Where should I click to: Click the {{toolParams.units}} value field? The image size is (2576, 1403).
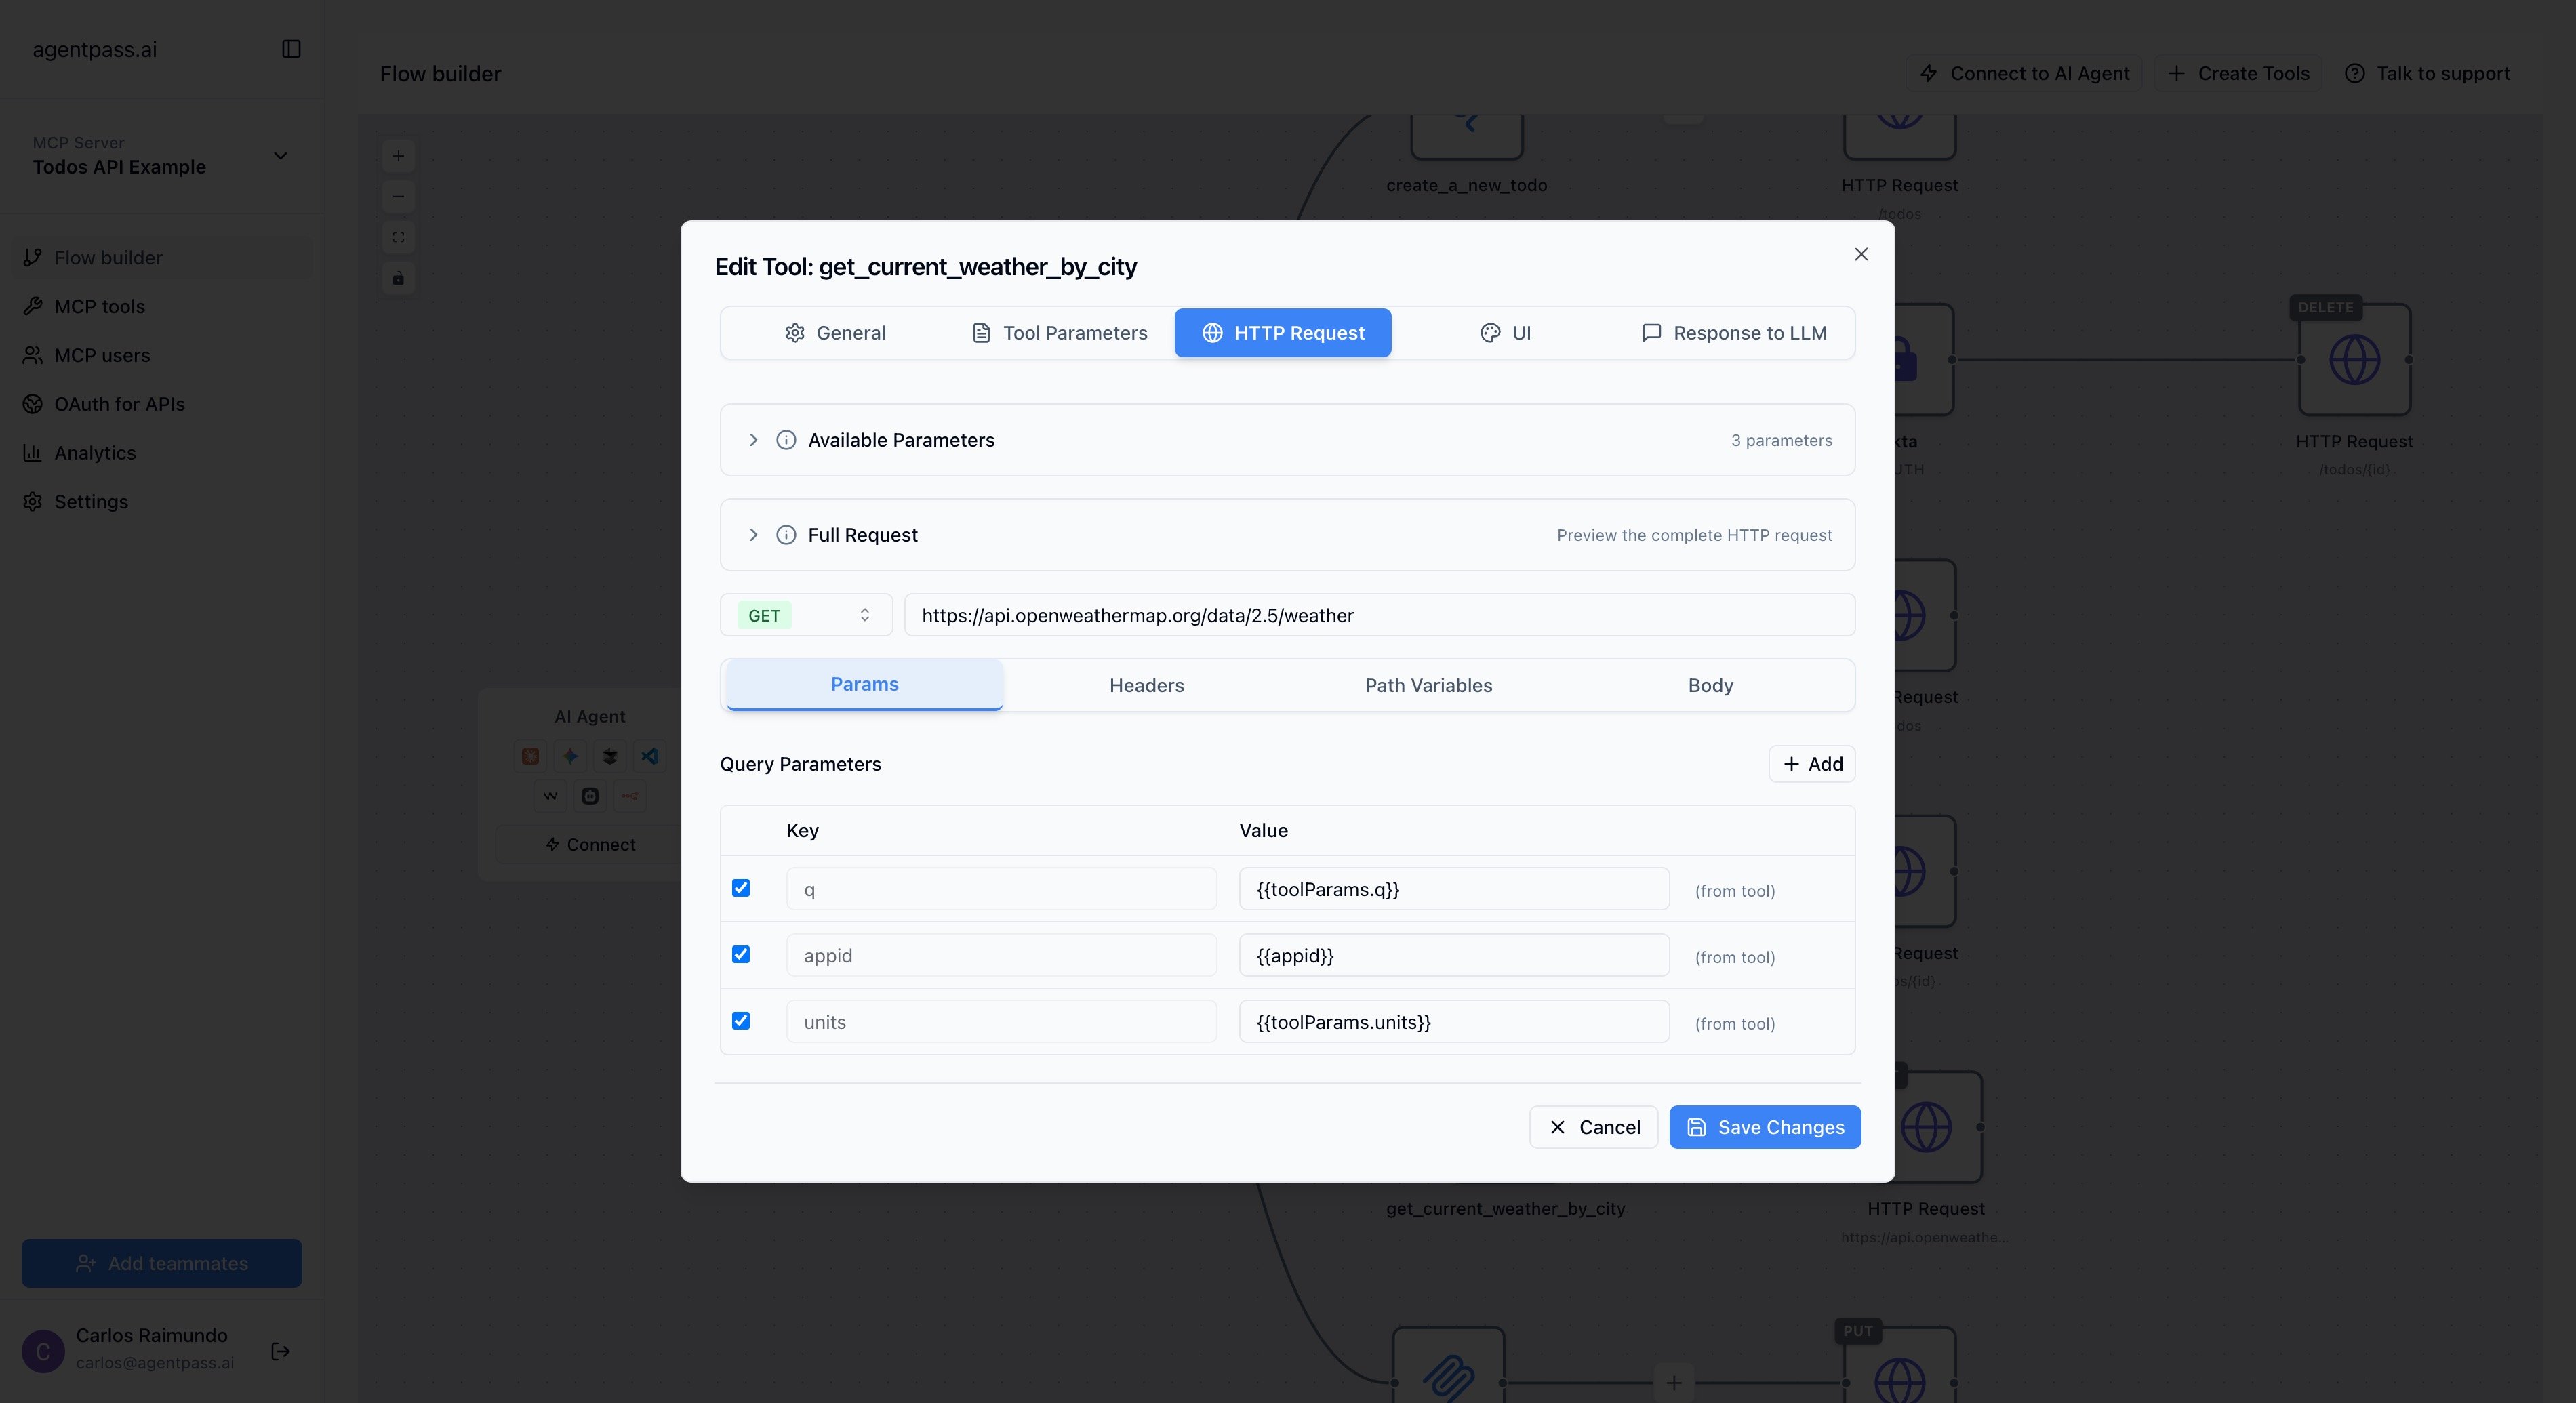pyautogui.click(x=1454, y=1022)
